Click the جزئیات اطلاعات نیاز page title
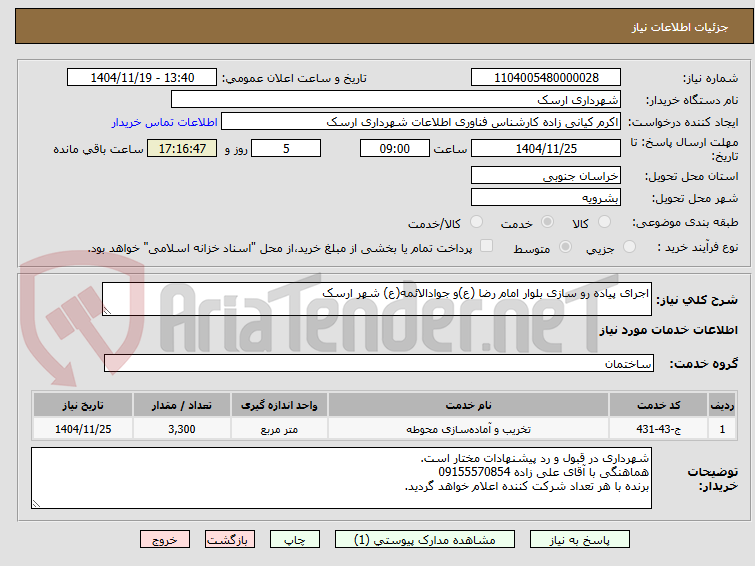The height and width of the screenshot is (566, 755). [x=679, y=27]
